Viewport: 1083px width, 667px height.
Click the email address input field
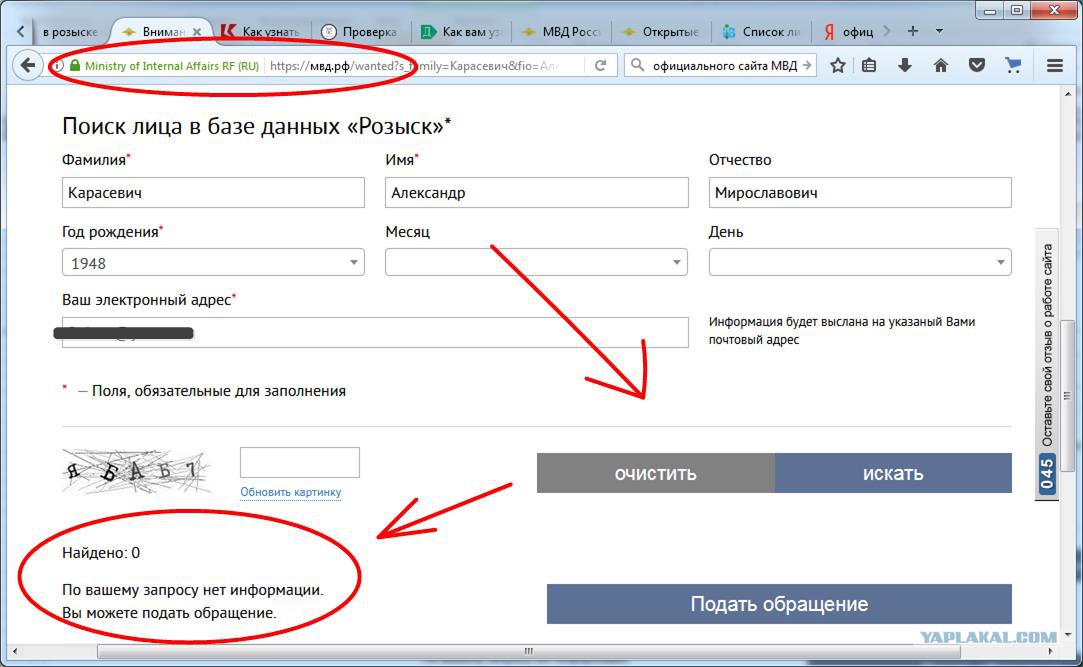[375, 332]
